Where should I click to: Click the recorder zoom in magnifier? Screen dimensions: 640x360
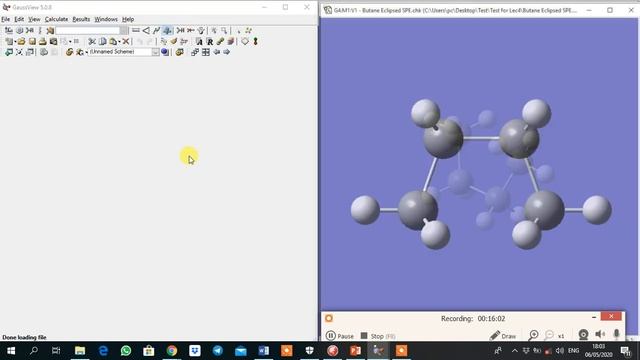point(533,336)
